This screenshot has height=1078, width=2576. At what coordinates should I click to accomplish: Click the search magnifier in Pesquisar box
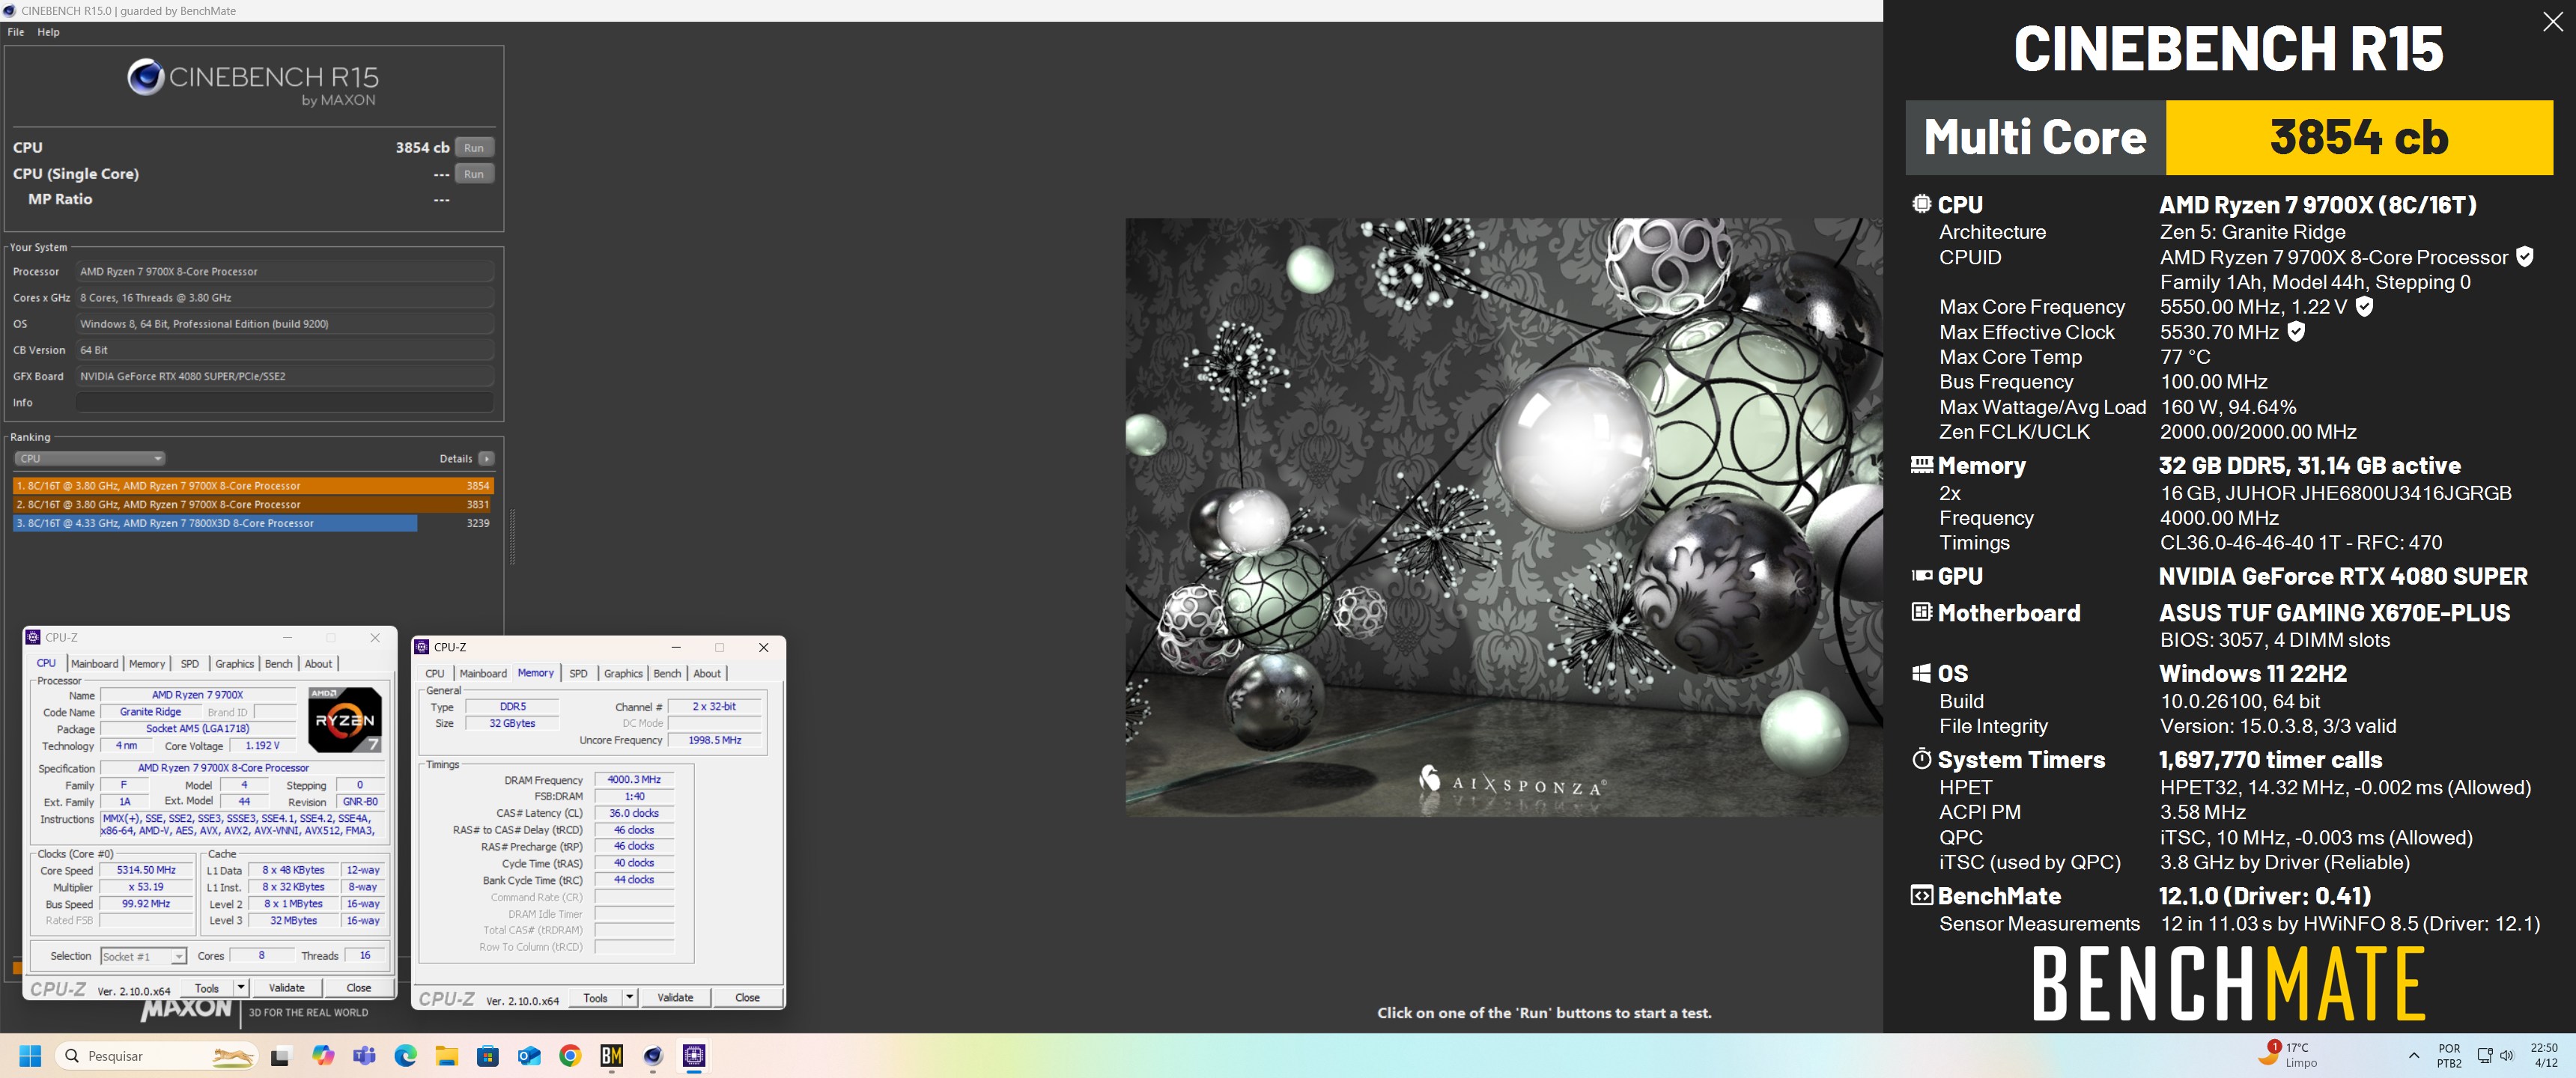coord(71,1056)
